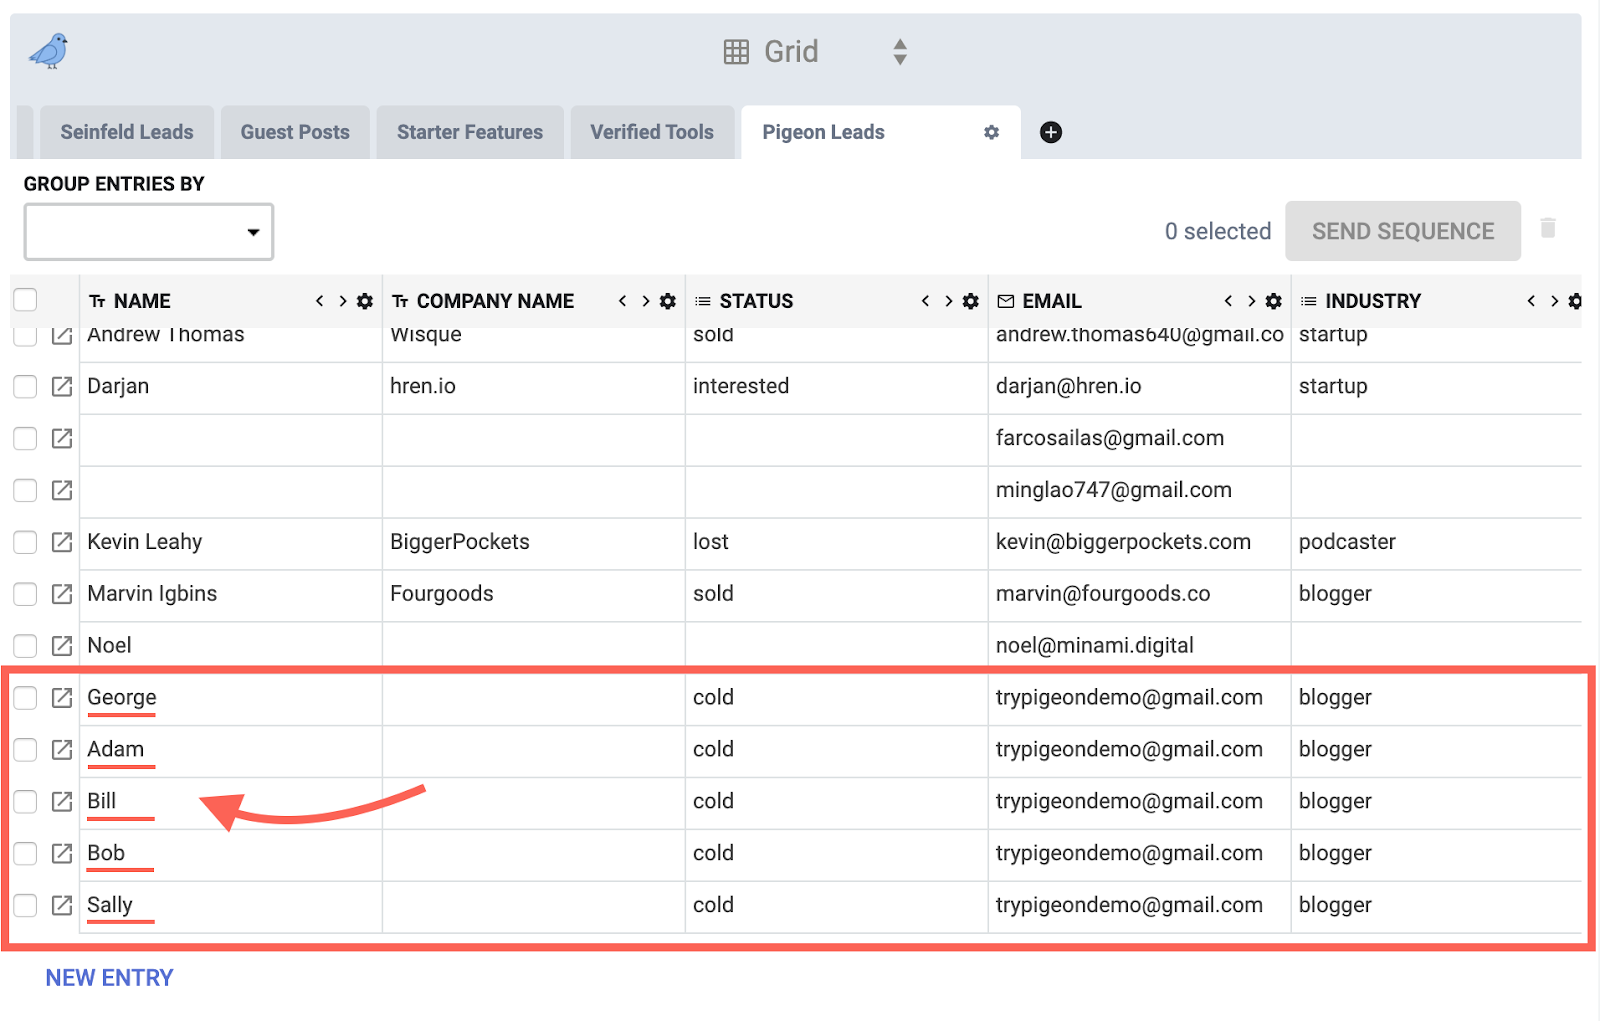Open settings gear on Pigeon Leads tab

[x=991, y=132]
